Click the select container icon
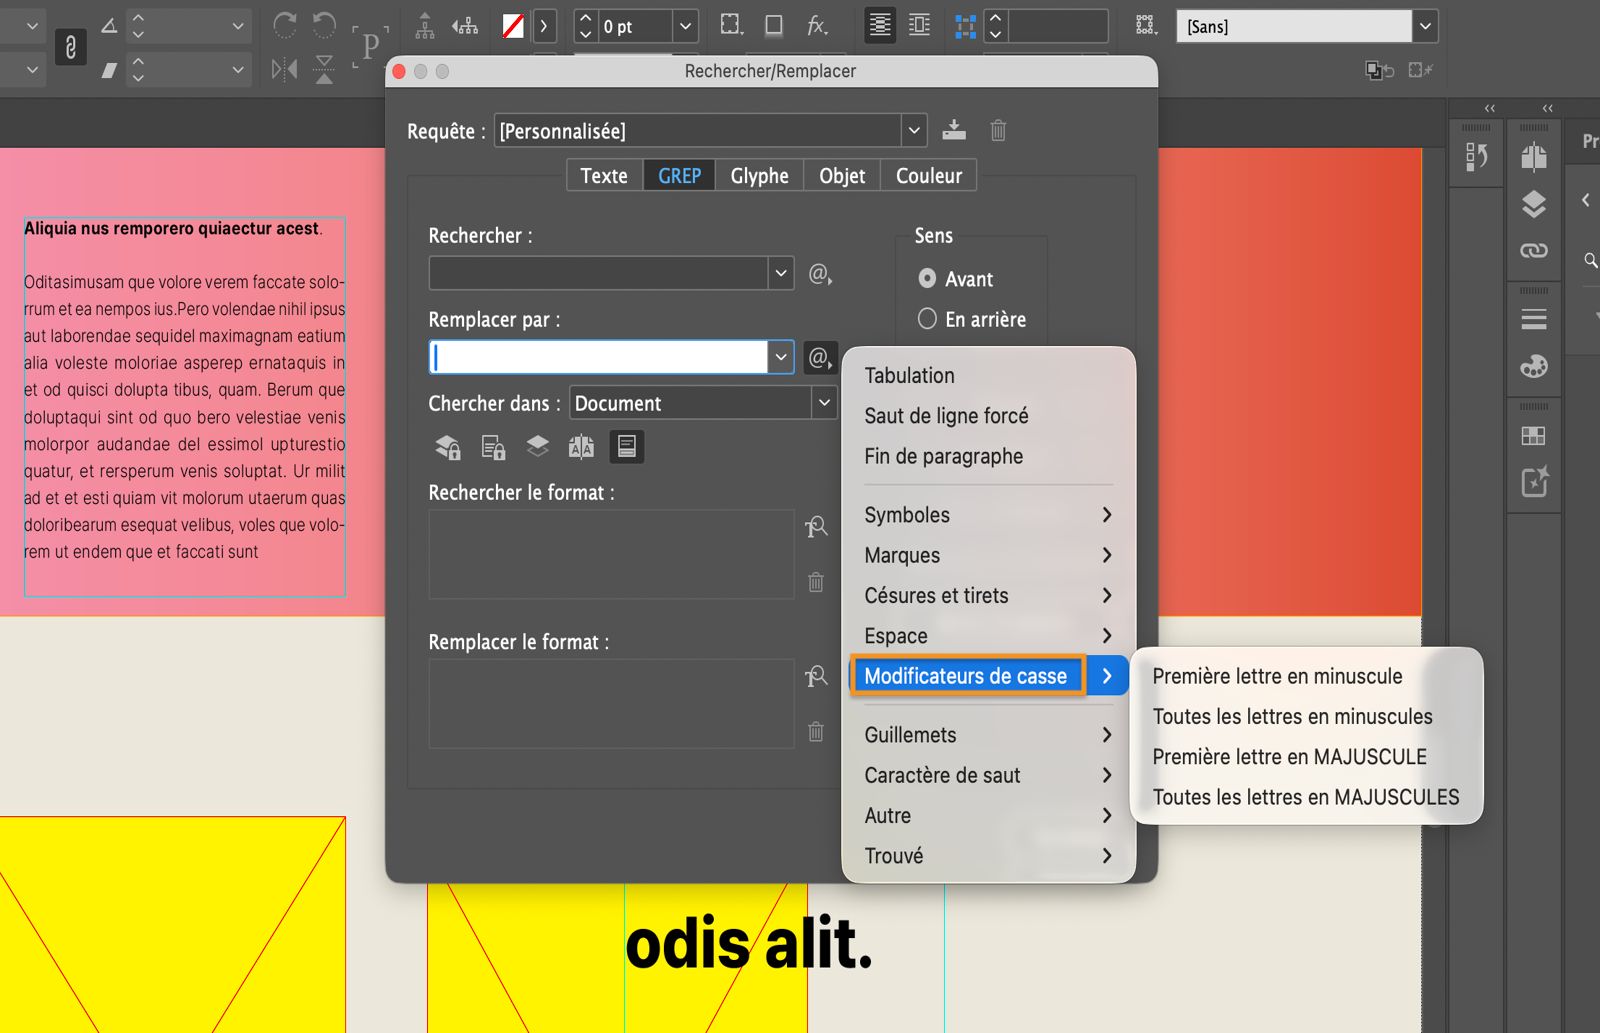Image resolution: width=1600 pixels, height=1033 pixels. click(x=425, y=26)
